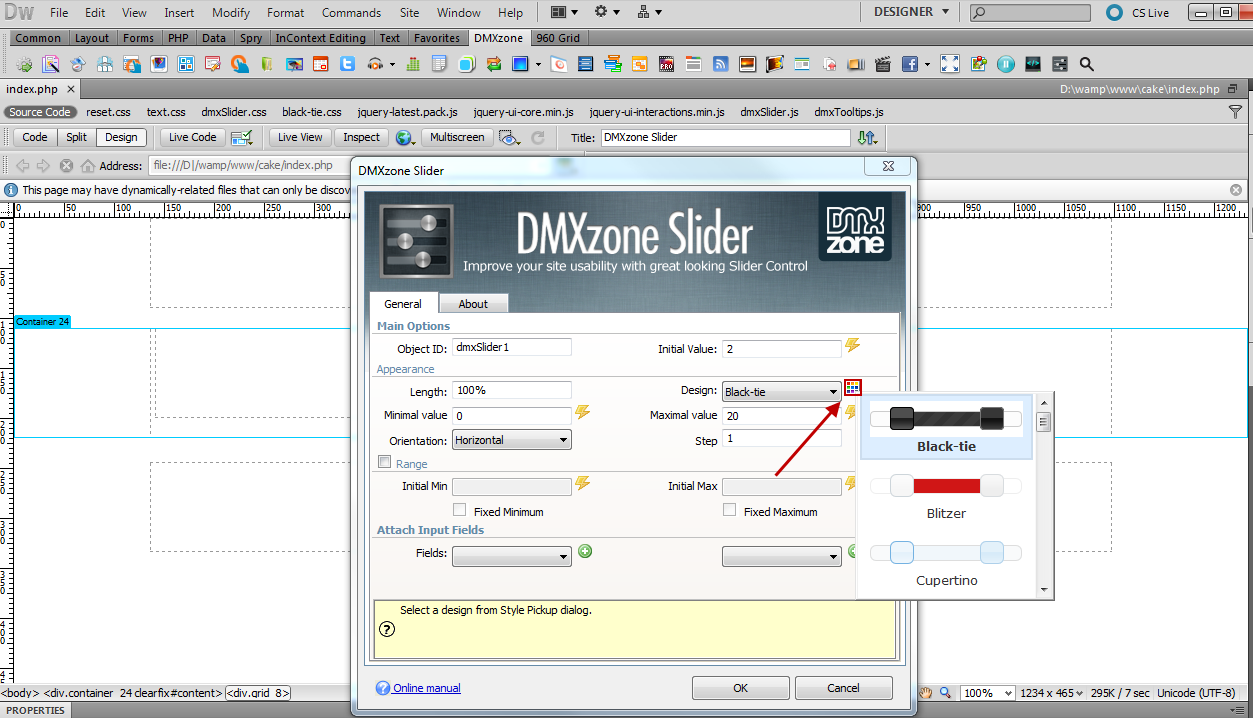Click the Facebook icon in the DMXzone toolbar
Screen dimensions: 1253x718
coord(910,64)
